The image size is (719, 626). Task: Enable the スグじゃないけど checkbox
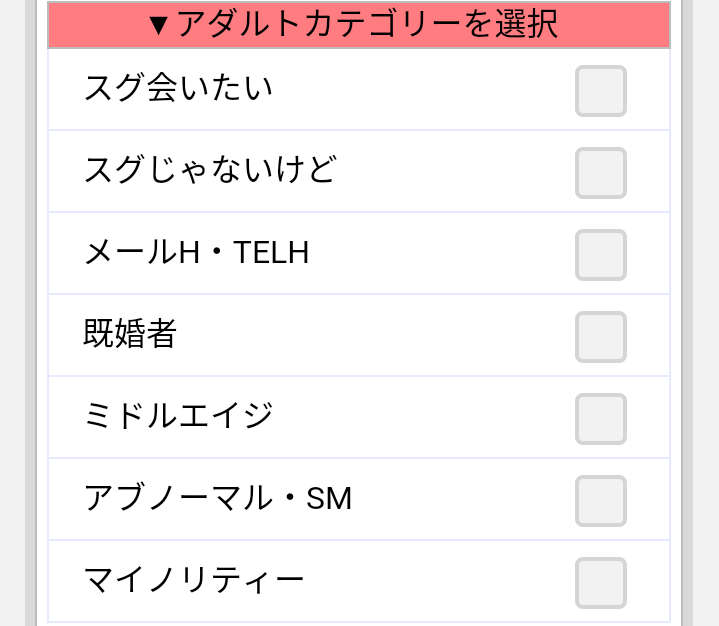(600, 173)
